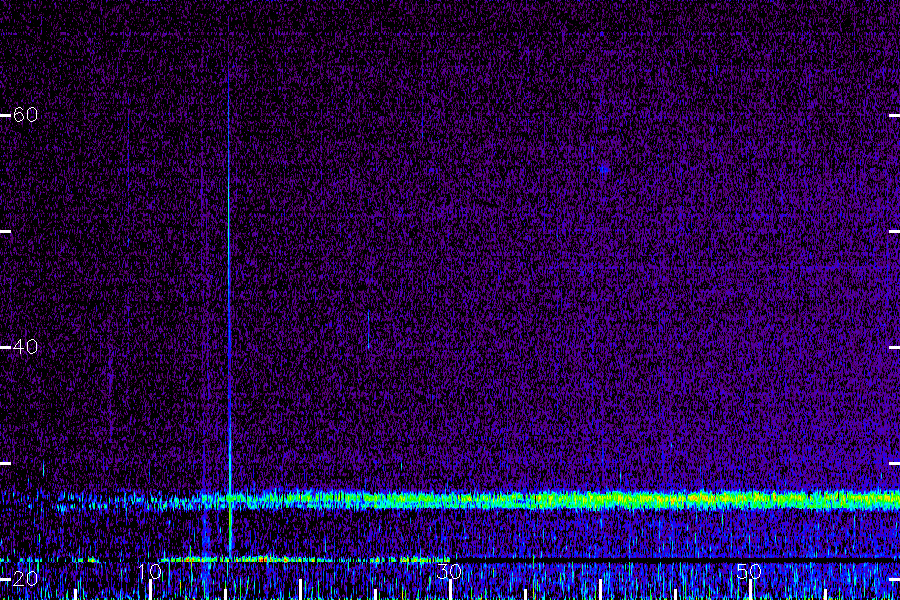Click the y-axis label 20
Image resolution: width=900 pixels, height=600 pixels.
[x=25, y=579]
